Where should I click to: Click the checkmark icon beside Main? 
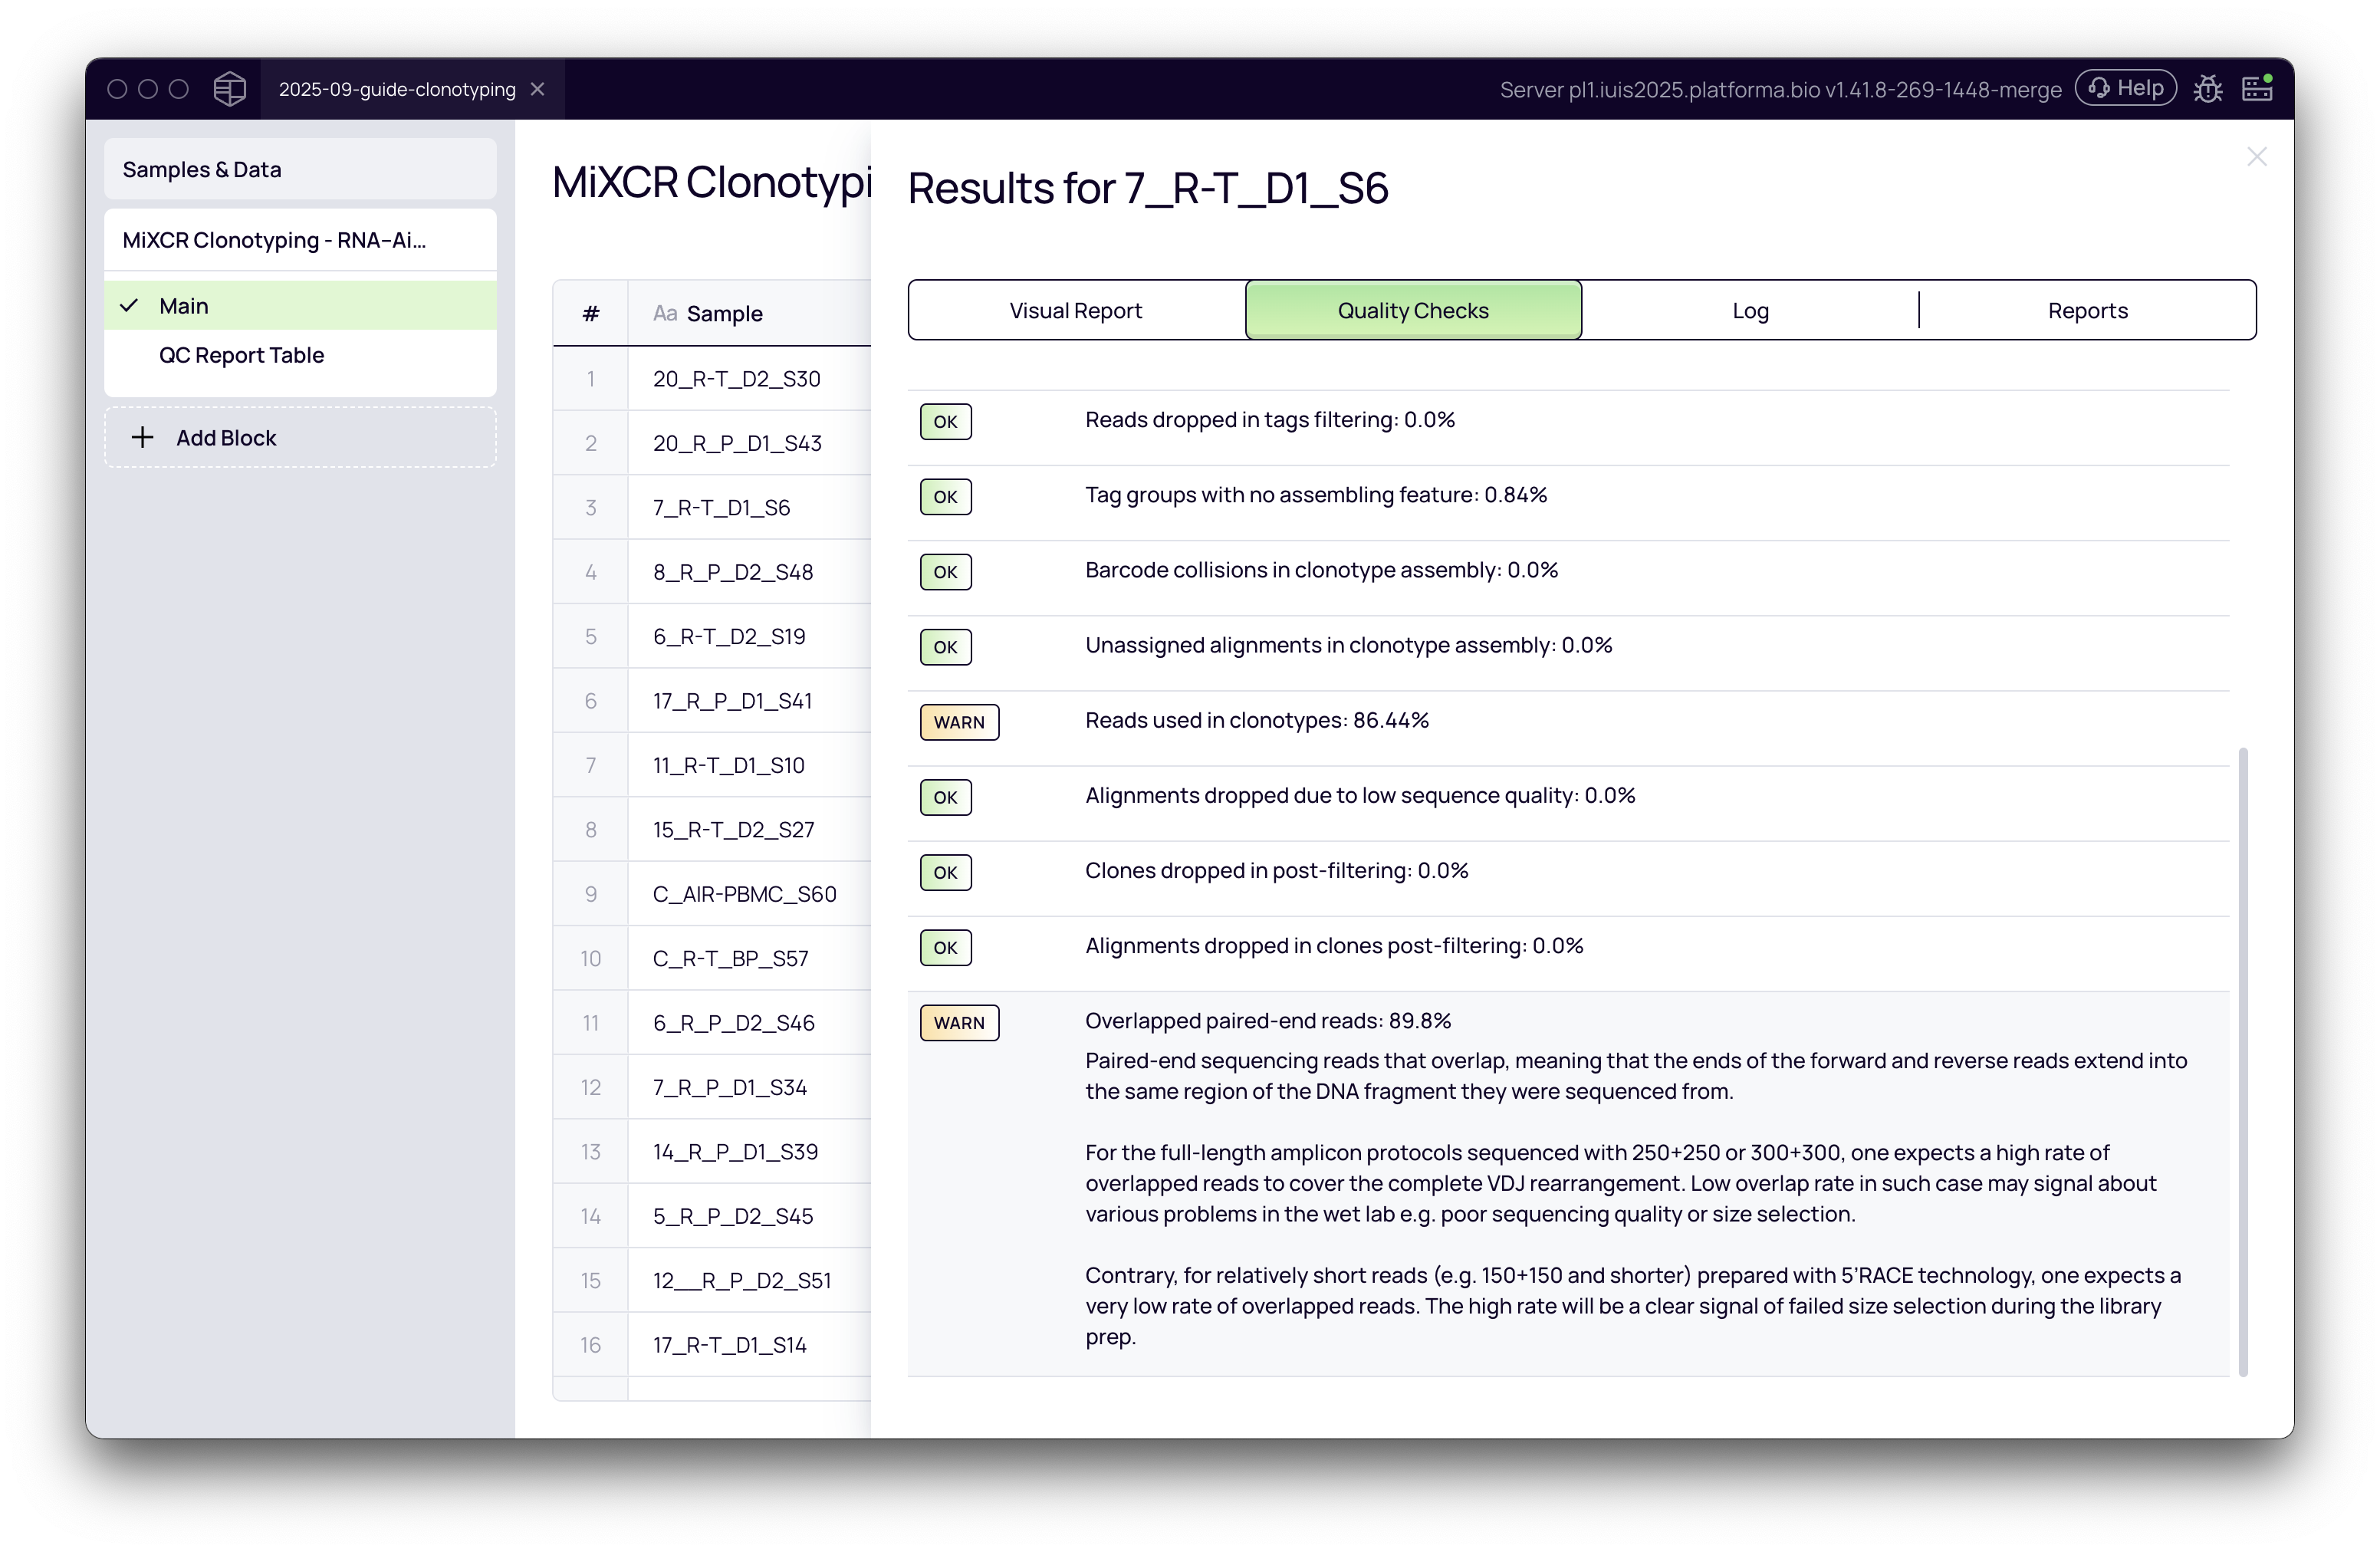point(129,306)
